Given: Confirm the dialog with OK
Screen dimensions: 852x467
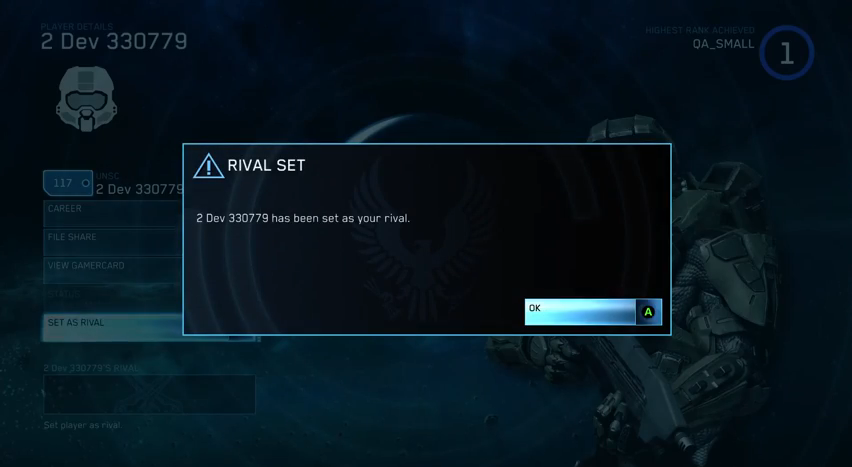Looking at the screenshot, I should [x=593, y=312].
